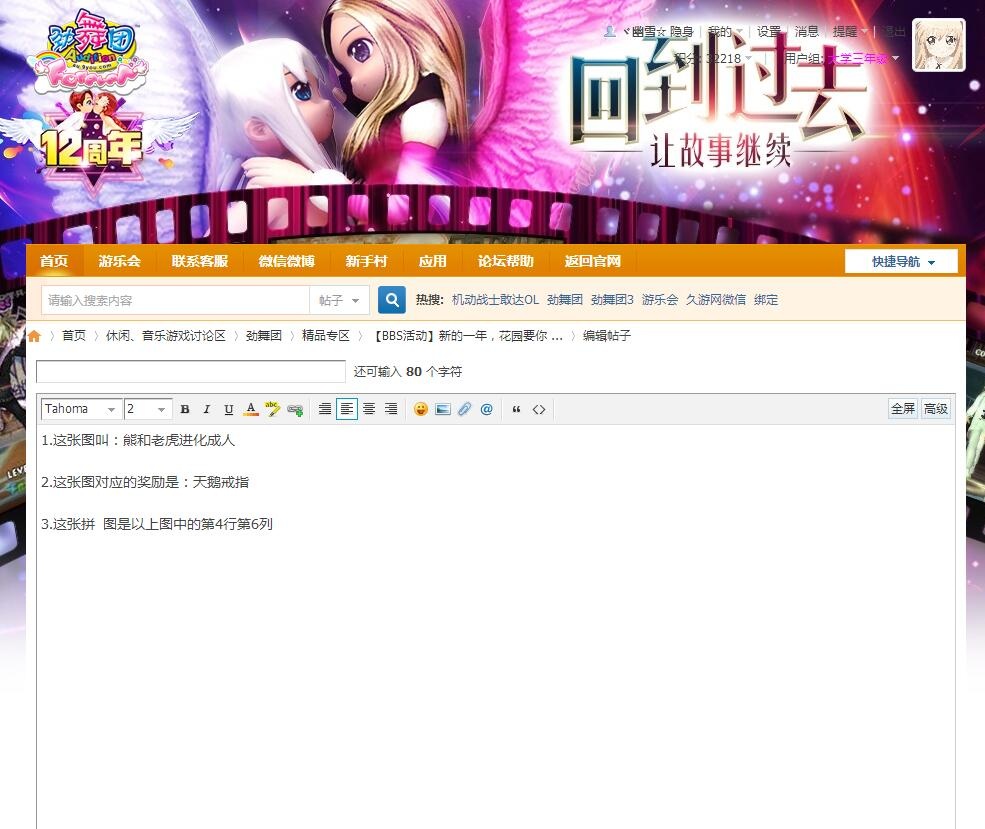Screen dimensions: 985x829
Task: Focus the post title input field
Action: coord(190,371)
